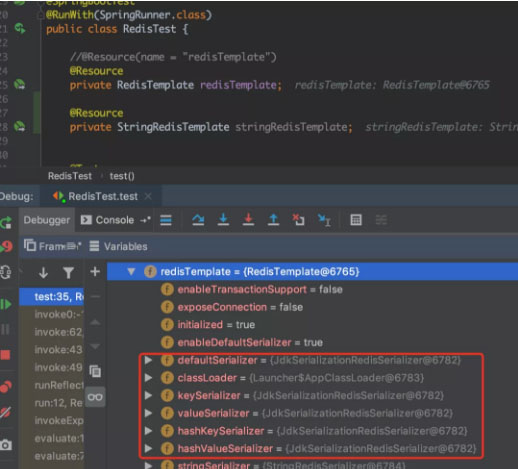Select the invokeExp stack frame
Viewport: 518px width, 469px height.
pyautogui.click(x=51, y=420)
